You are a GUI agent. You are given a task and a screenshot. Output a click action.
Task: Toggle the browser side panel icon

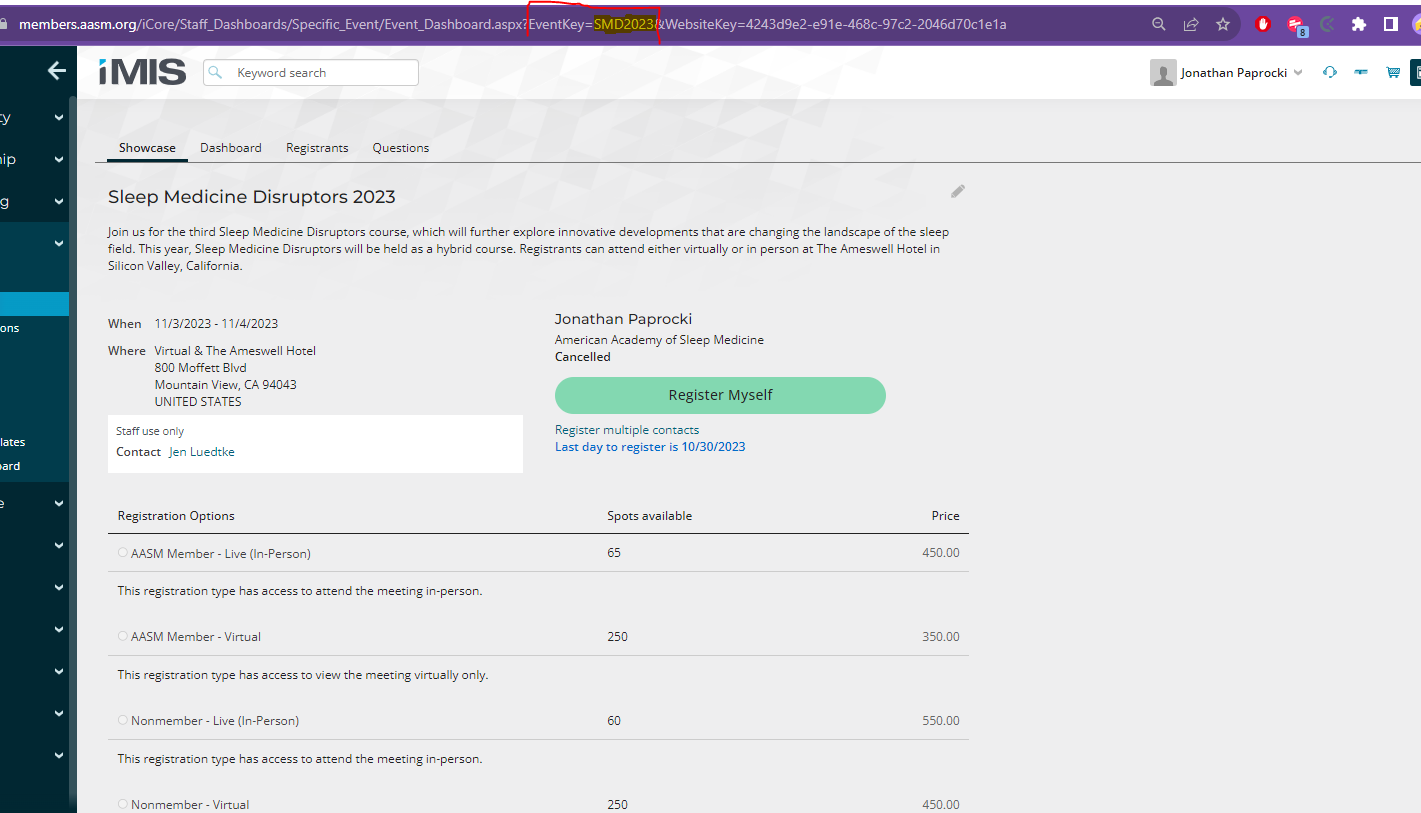pyautogui.click(x=1391, y=24)
